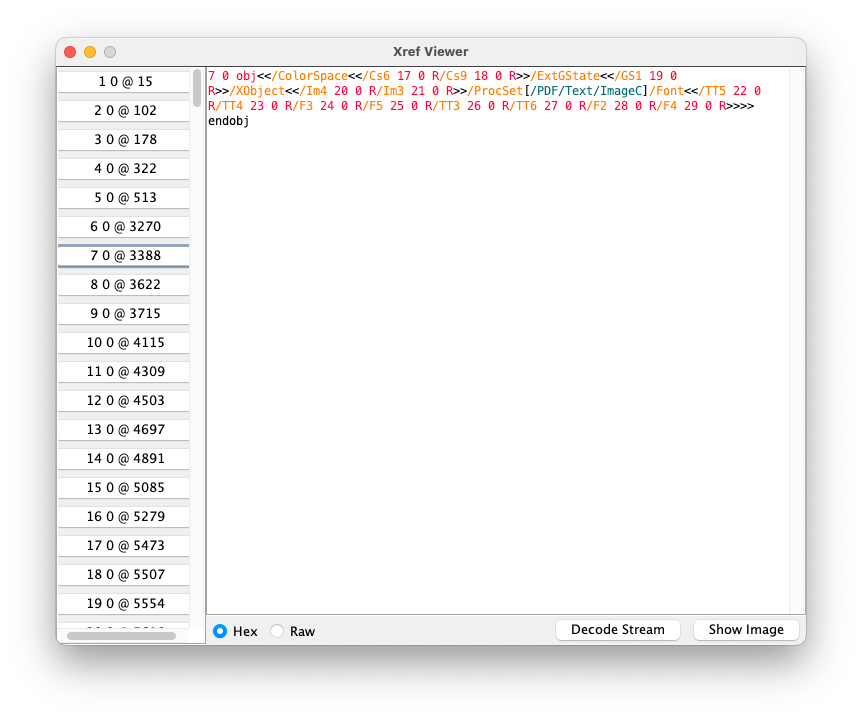The width and height of the screenshot is (862, 719).
Task: Pick entry 10 0 @ 4115
Action: [x=124, y=343]
